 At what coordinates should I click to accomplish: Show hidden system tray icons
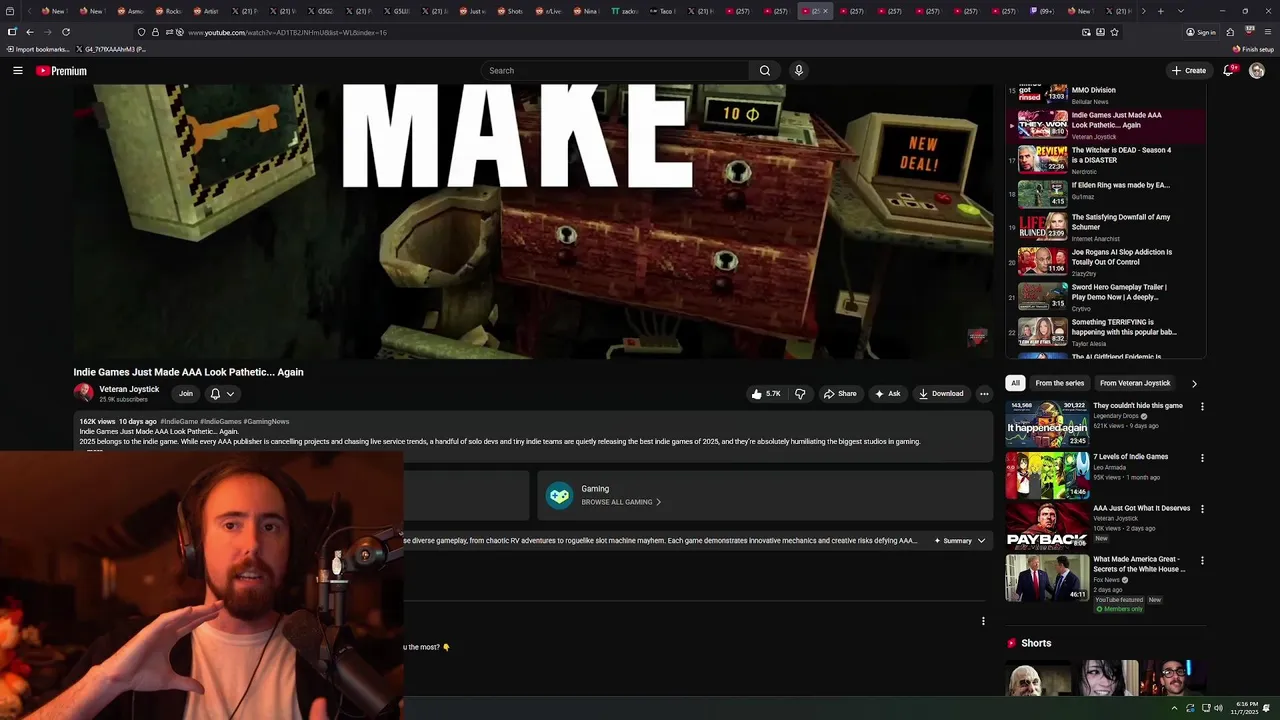pos(1174,708)
